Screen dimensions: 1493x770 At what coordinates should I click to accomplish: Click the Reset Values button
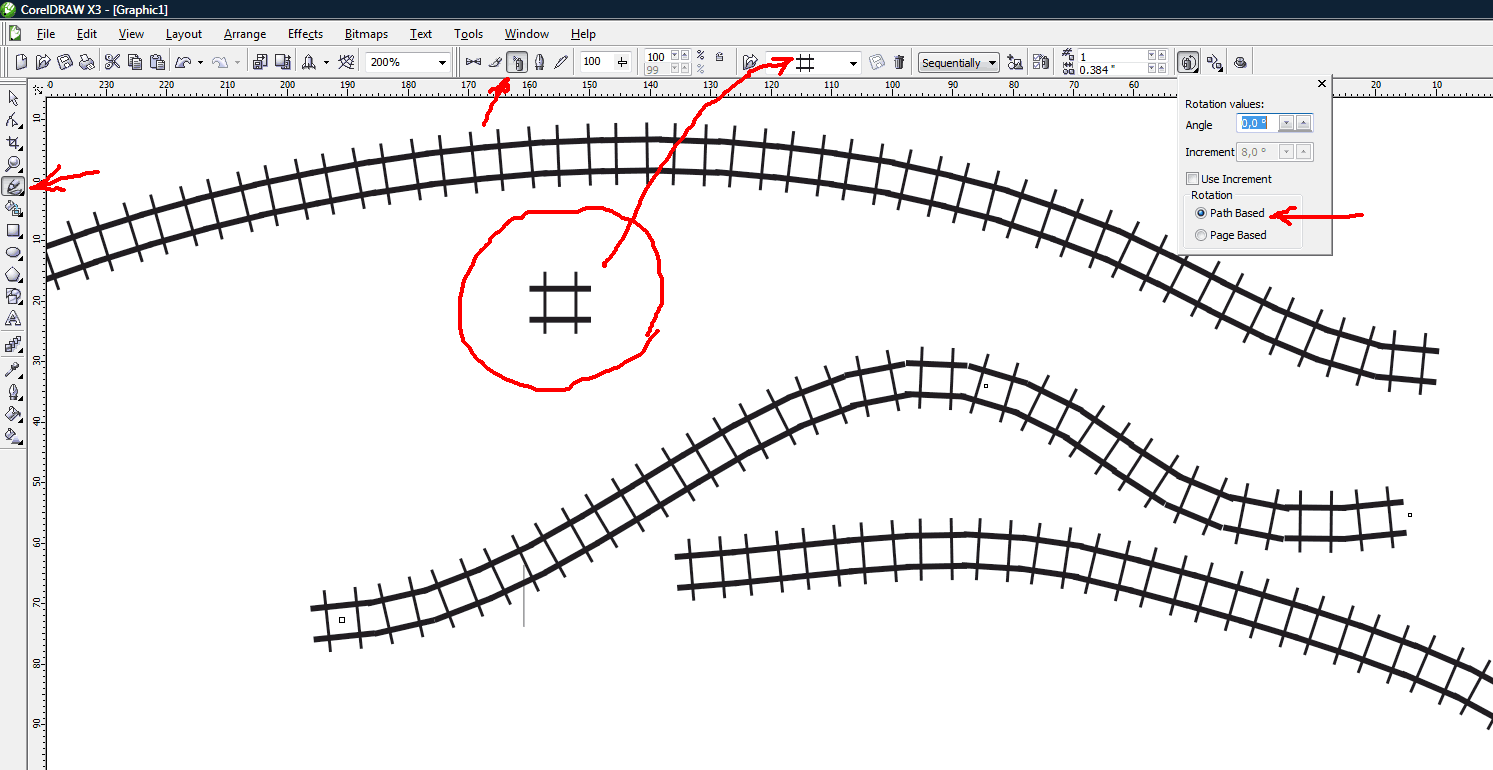(x=1240, y=62)
